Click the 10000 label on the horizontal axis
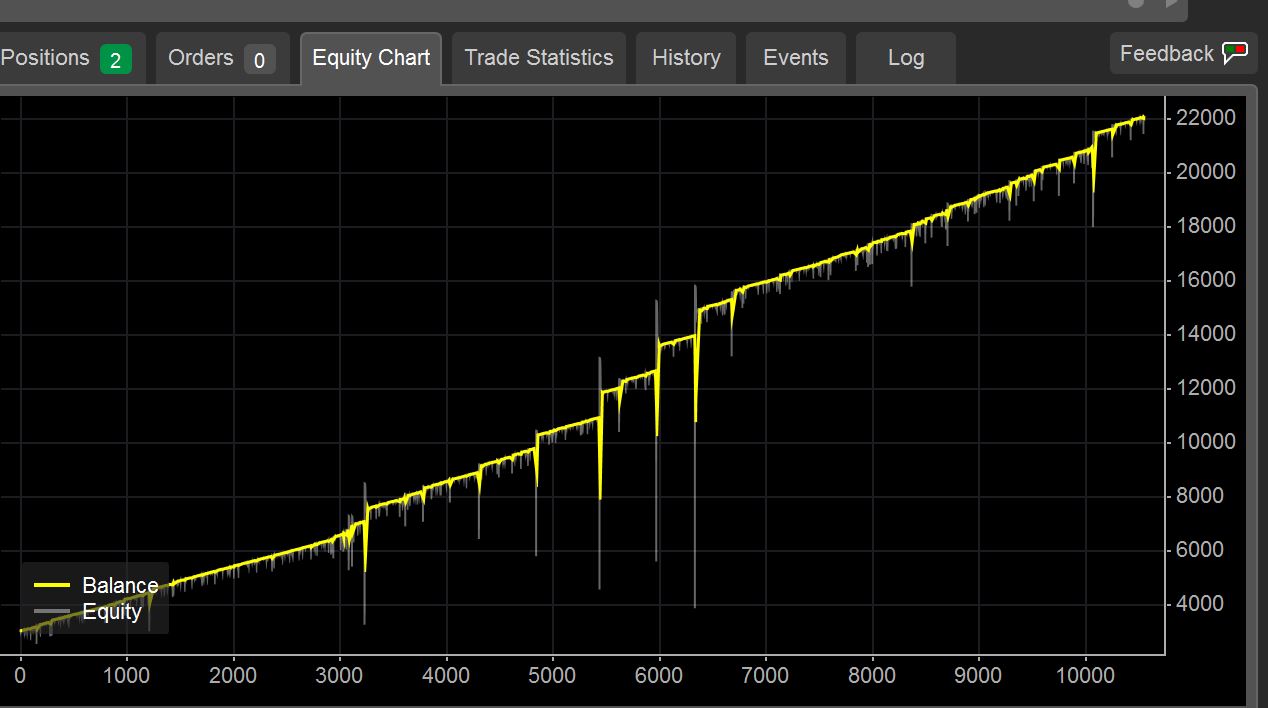 1085,676
